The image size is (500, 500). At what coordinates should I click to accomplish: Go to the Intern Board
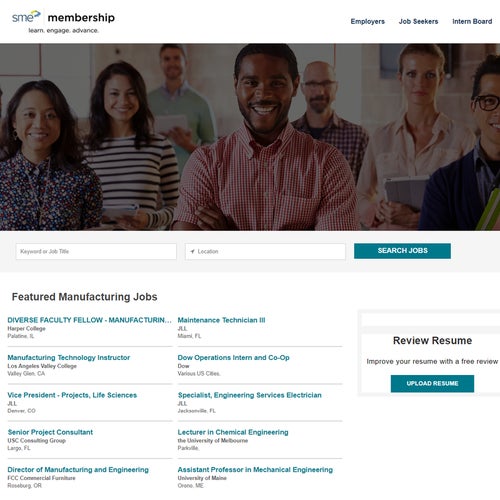click(x=472, y=21)
